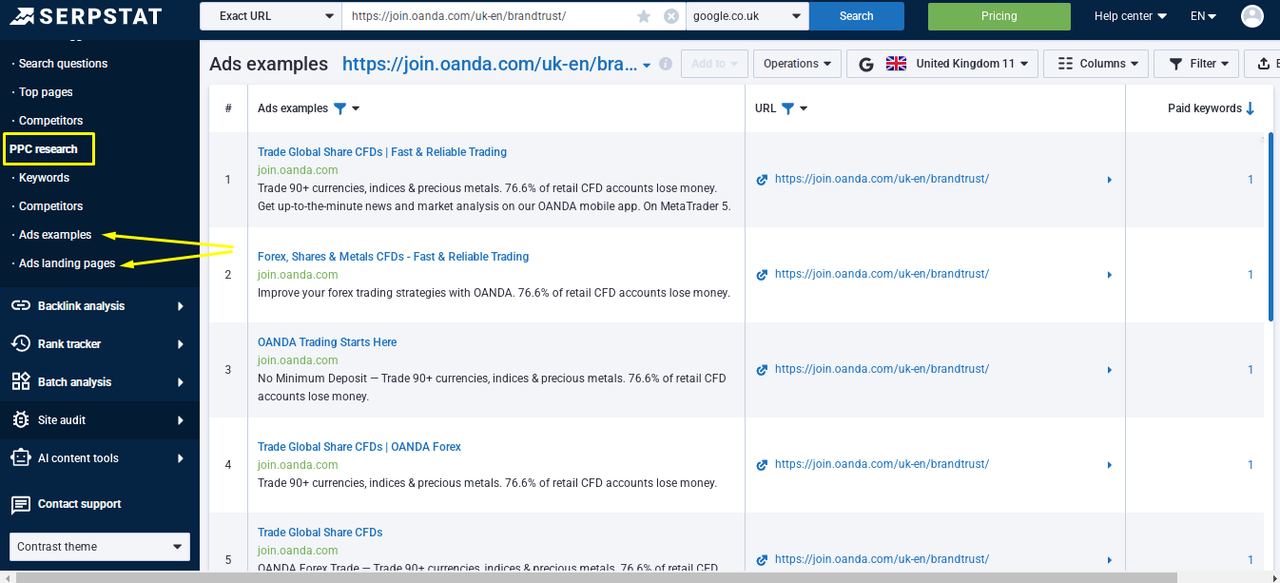Click the Google G icon in the region selector
The height and width of the screenshot is (583, 1280).
(x=866, y=64)
